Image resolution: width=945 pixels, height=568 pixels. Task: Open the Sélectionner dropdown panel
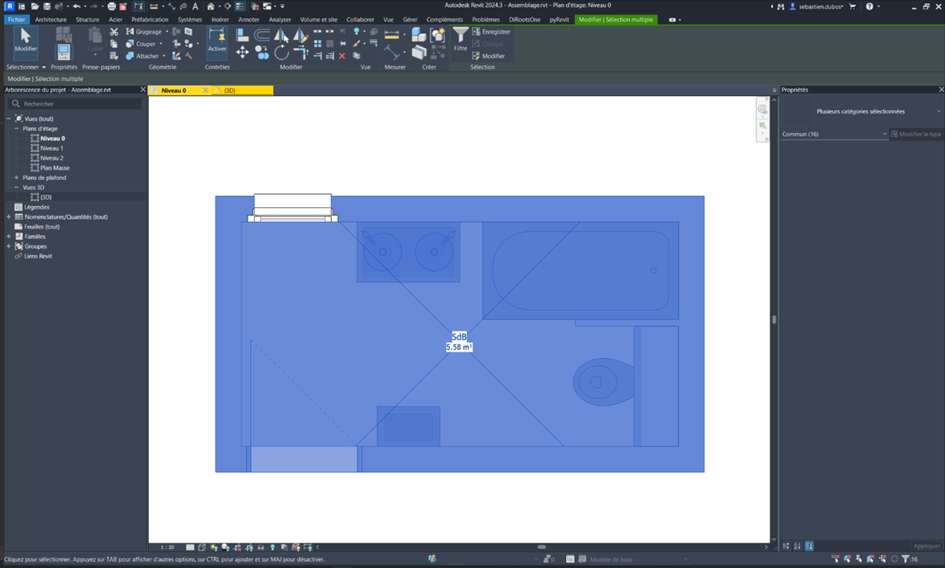pos(24,67)
